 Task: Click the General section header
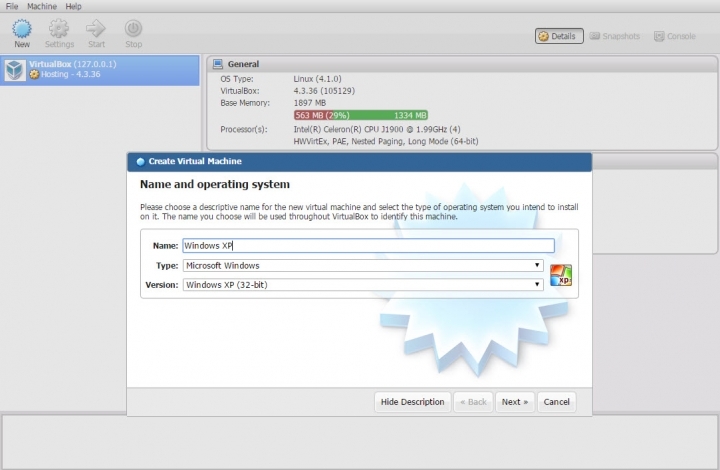pyautogui.click(x=462, y=64)
